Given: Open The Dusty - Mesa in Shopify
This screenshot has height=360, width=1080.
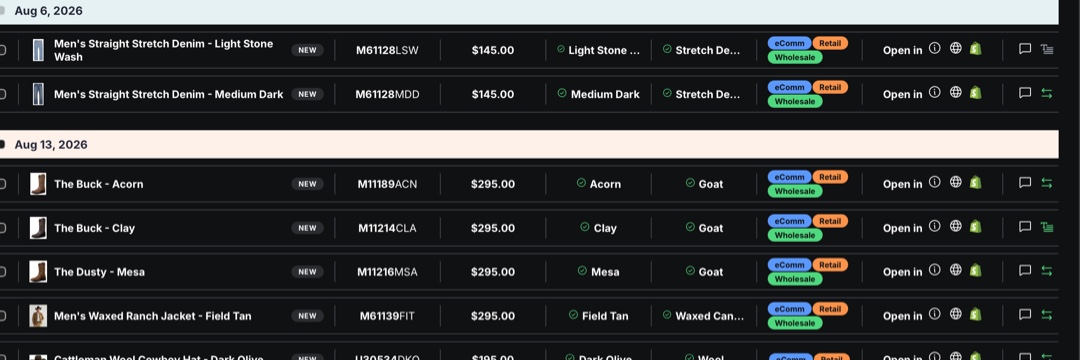Looking at the screenshot, I should coord(975,270).
